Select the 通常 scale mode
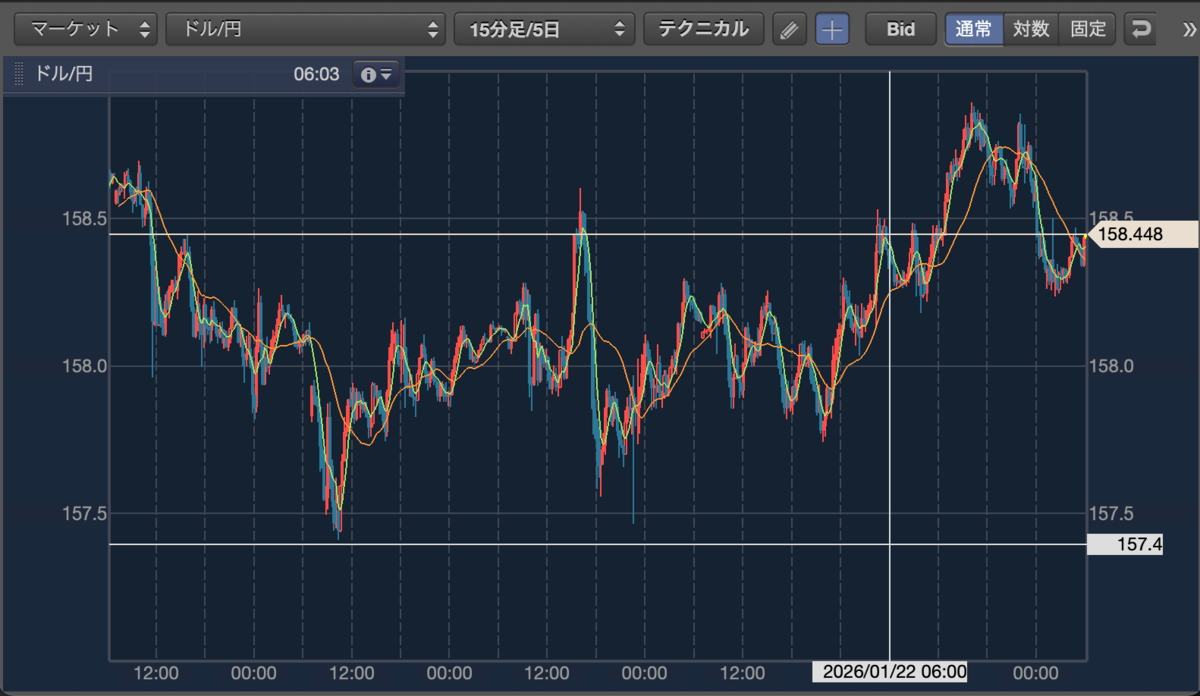This screenshot has height=696, width=1200. point(973,29)
